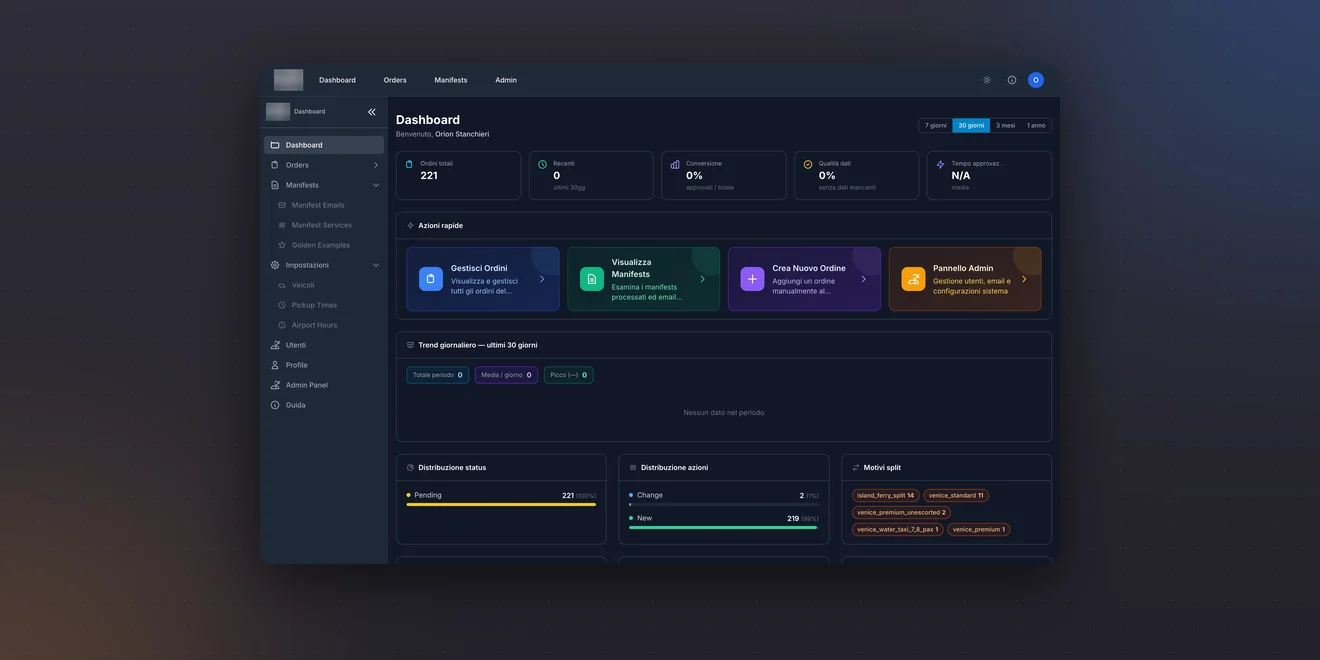Click the green New action progress bar
The width and height of the screenshot is (1320, 660).
point(724,527)
